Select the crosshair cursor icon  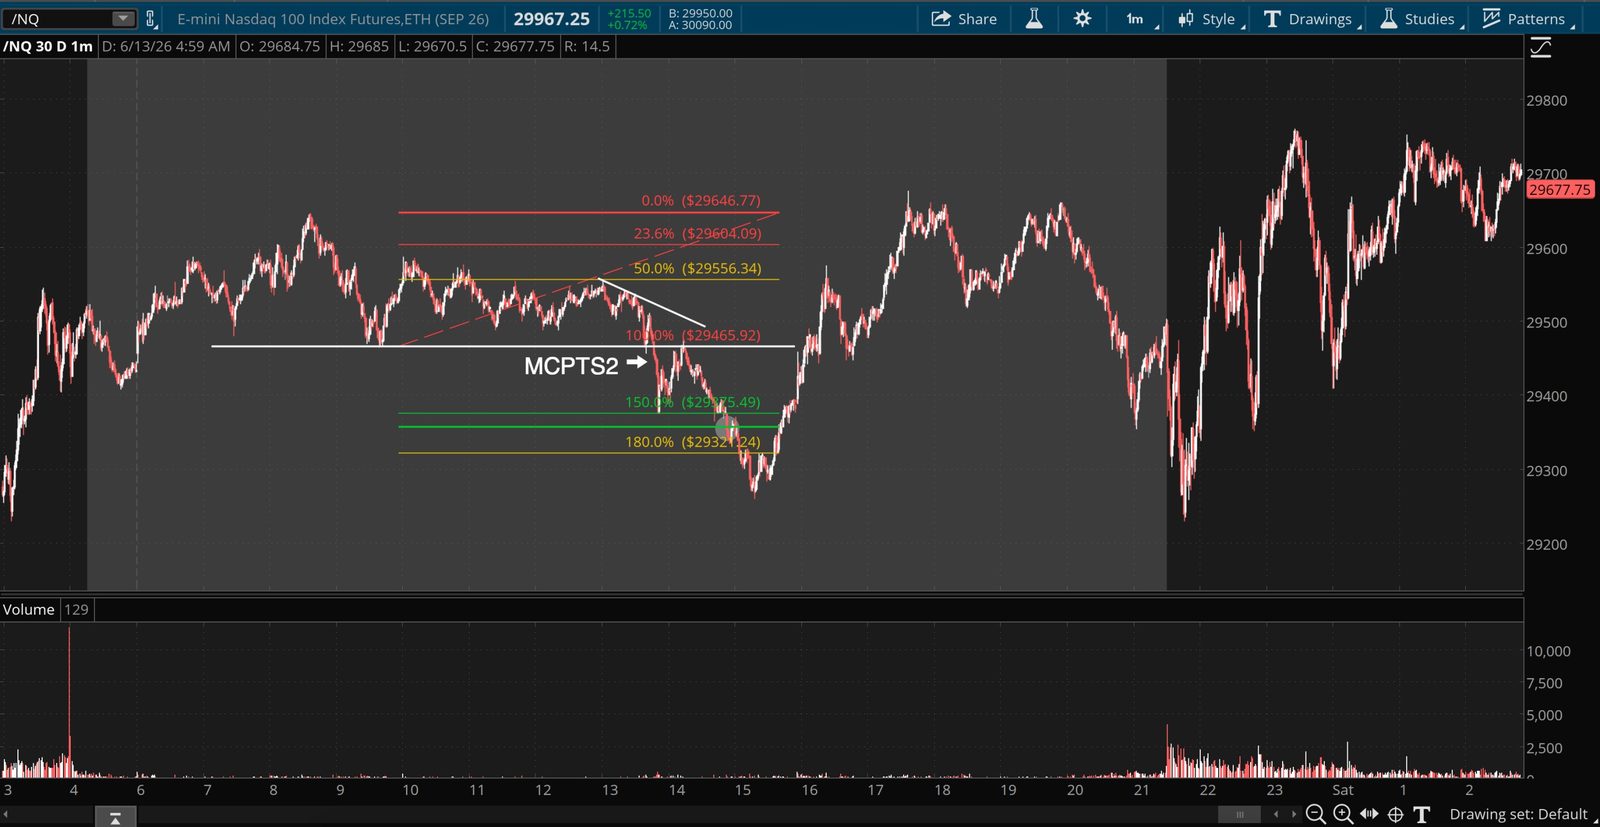(1395, 814)
